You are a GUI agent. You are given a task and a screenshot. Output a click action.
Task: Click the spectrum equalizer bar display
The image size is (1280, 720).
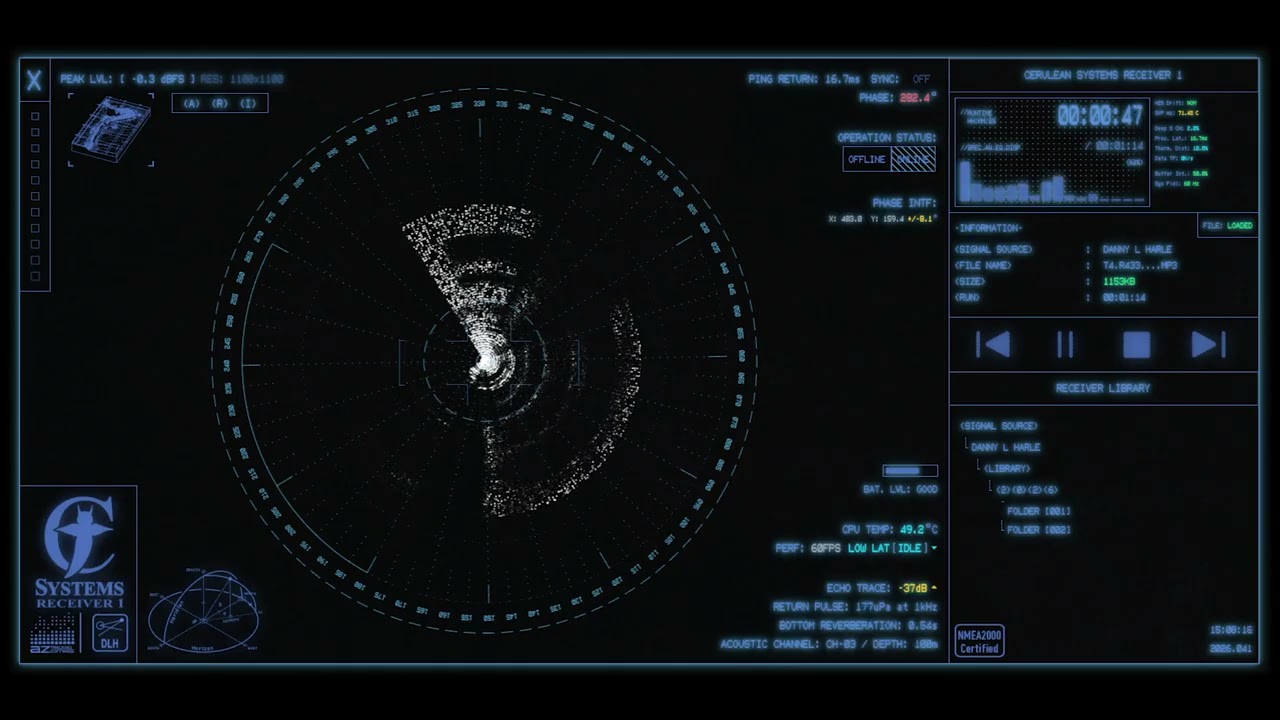1052,181
